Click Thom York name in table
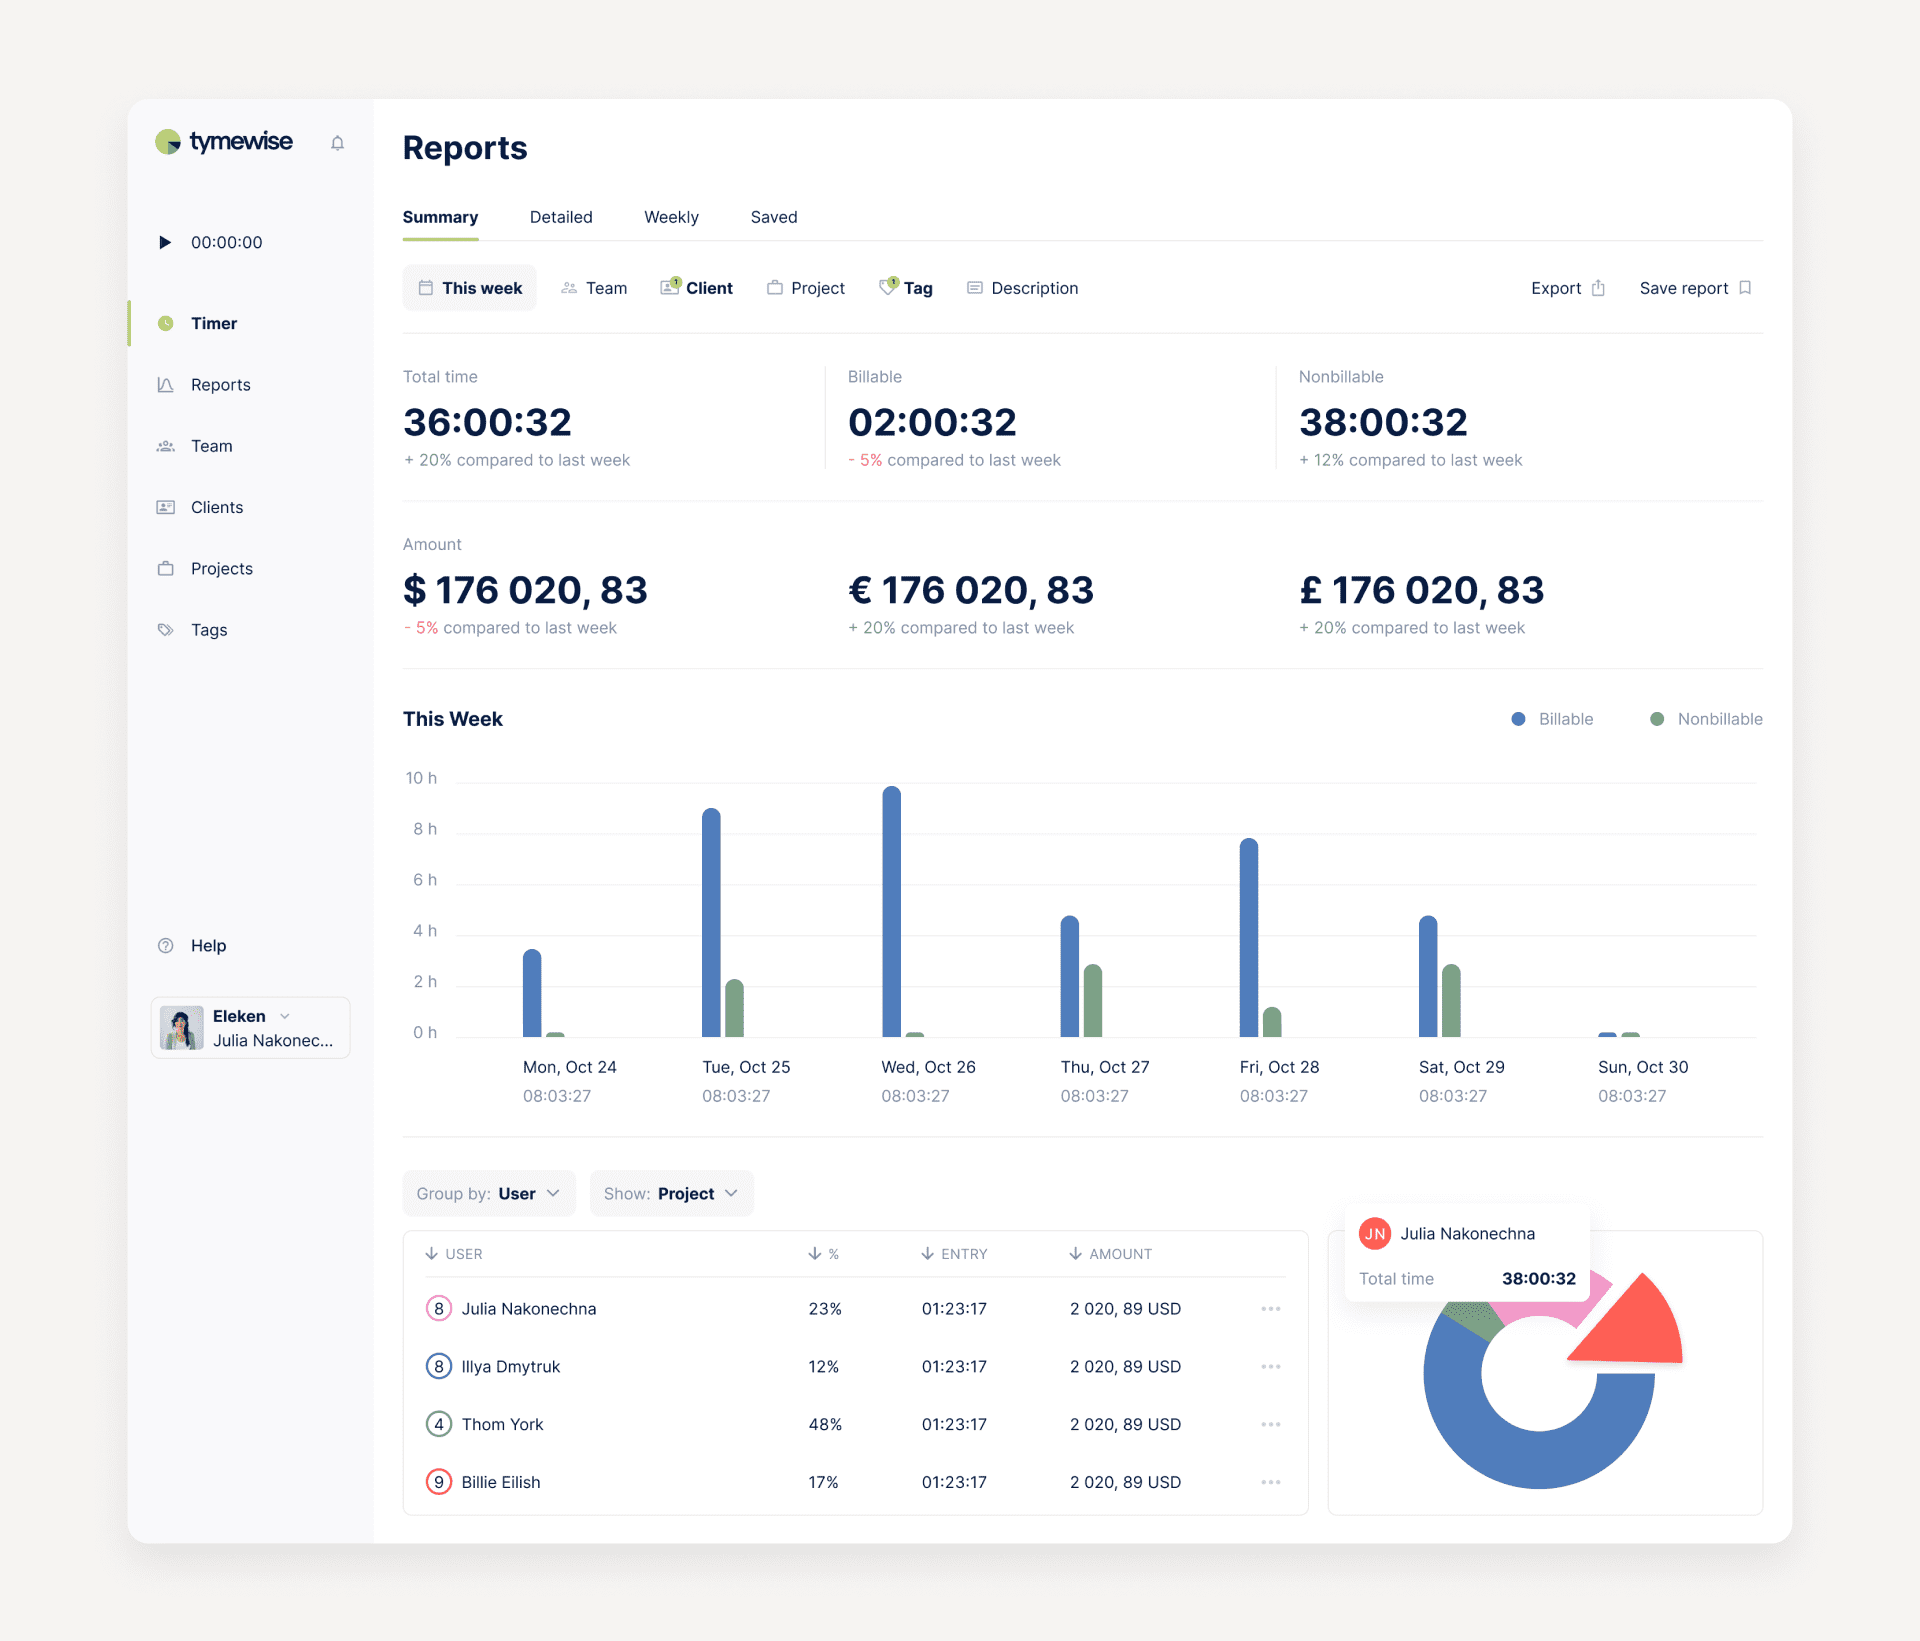Image resolution: width=1920 pixels, height=1641 pixels. [502, 1424]
